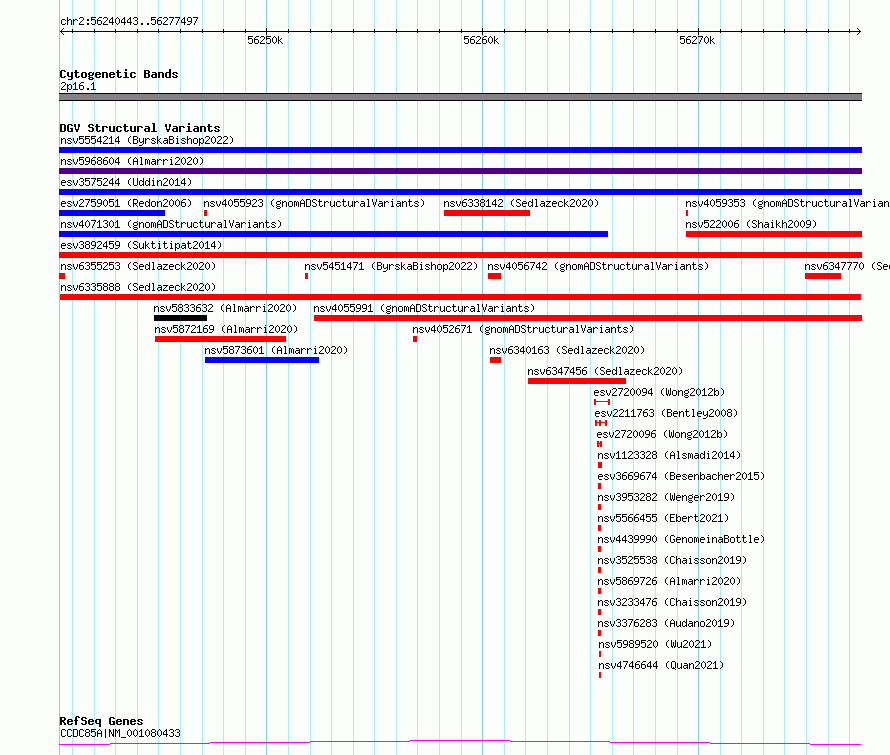The height and width of the screenshot is (755, 890).
Task: Click esv3669674 (Besenbacher2015) label
Action: click(681, 476)
